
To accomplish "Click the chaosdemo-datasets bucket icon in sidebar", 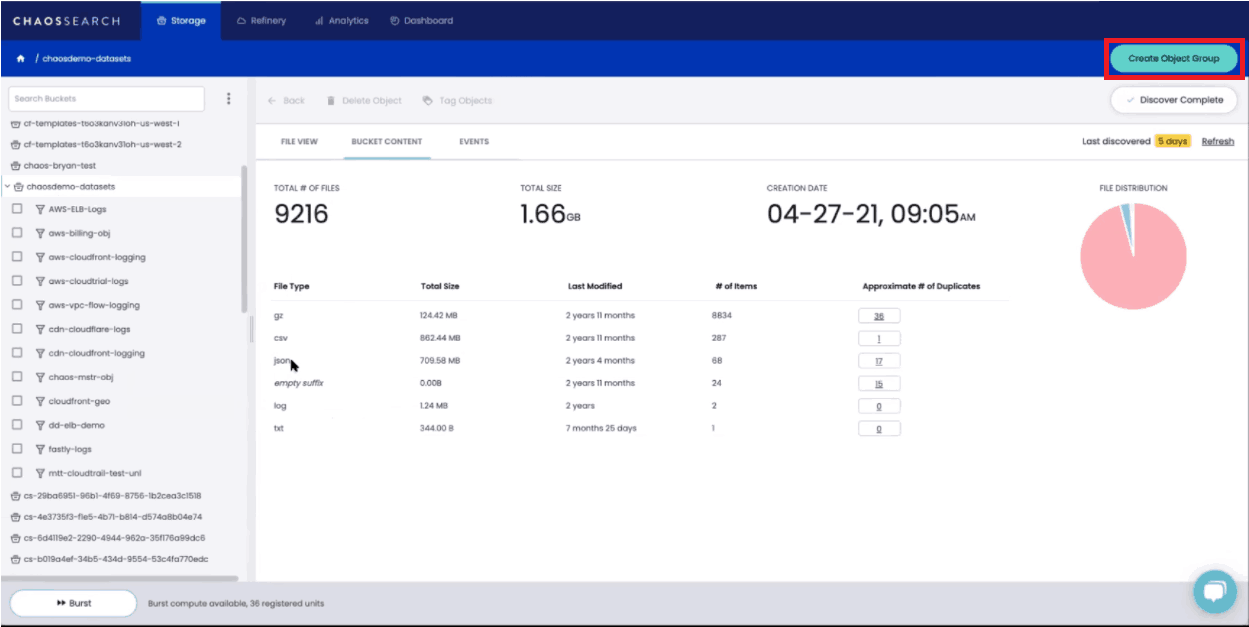I will pos(19,187).
